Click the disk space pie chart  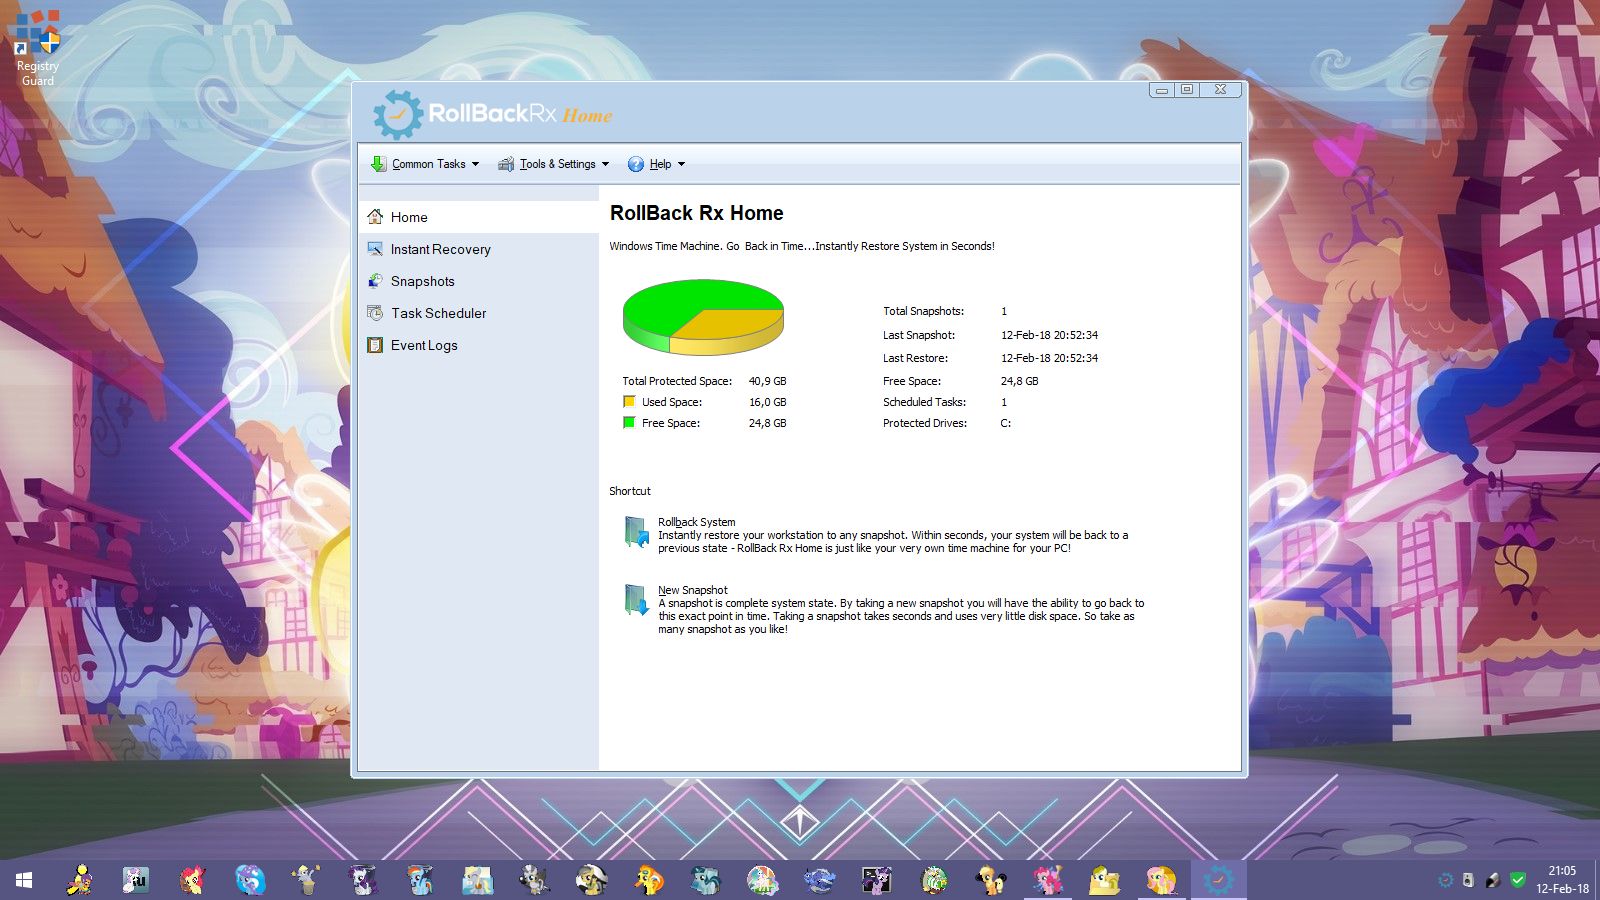pos(703,317)
